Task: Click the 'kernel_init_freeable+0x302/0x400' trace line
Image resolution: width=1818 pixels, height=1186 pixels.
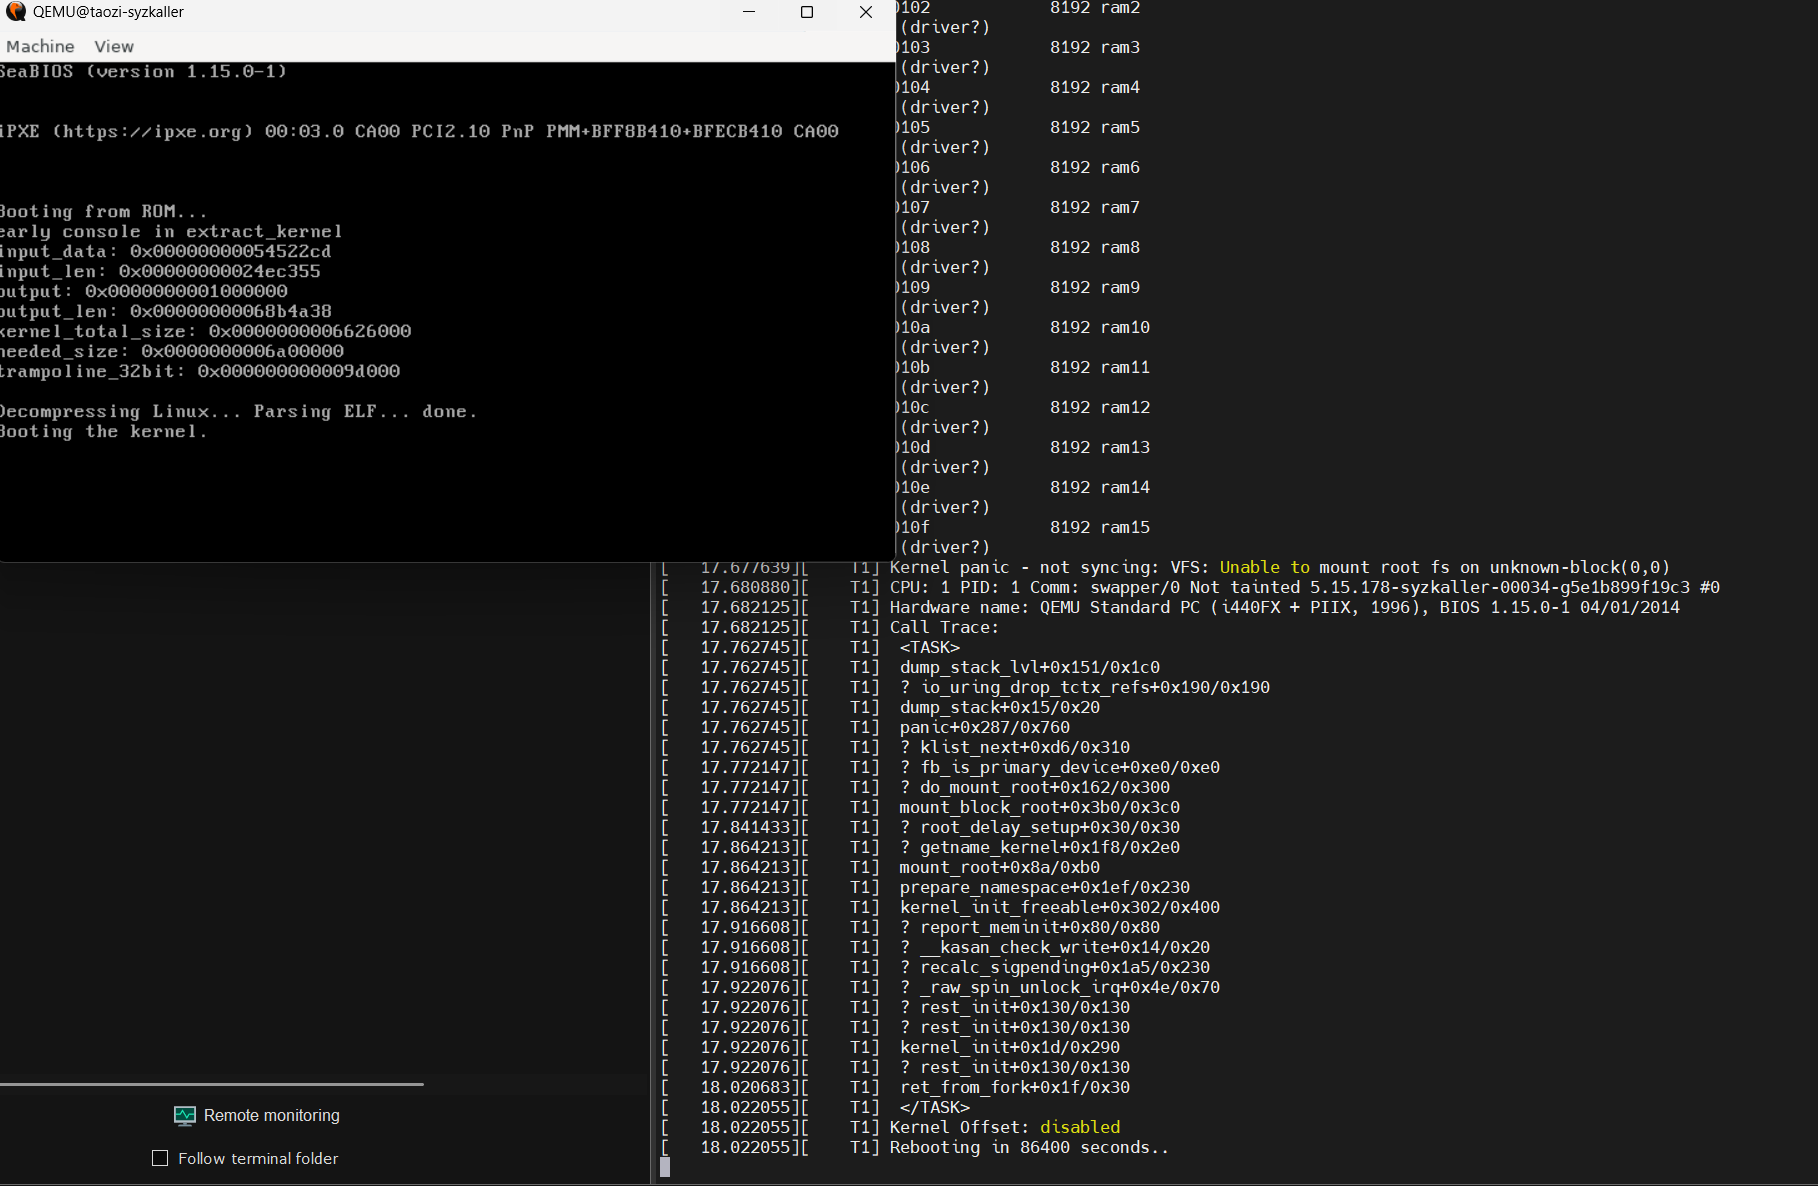Action: pos(1060,907)
